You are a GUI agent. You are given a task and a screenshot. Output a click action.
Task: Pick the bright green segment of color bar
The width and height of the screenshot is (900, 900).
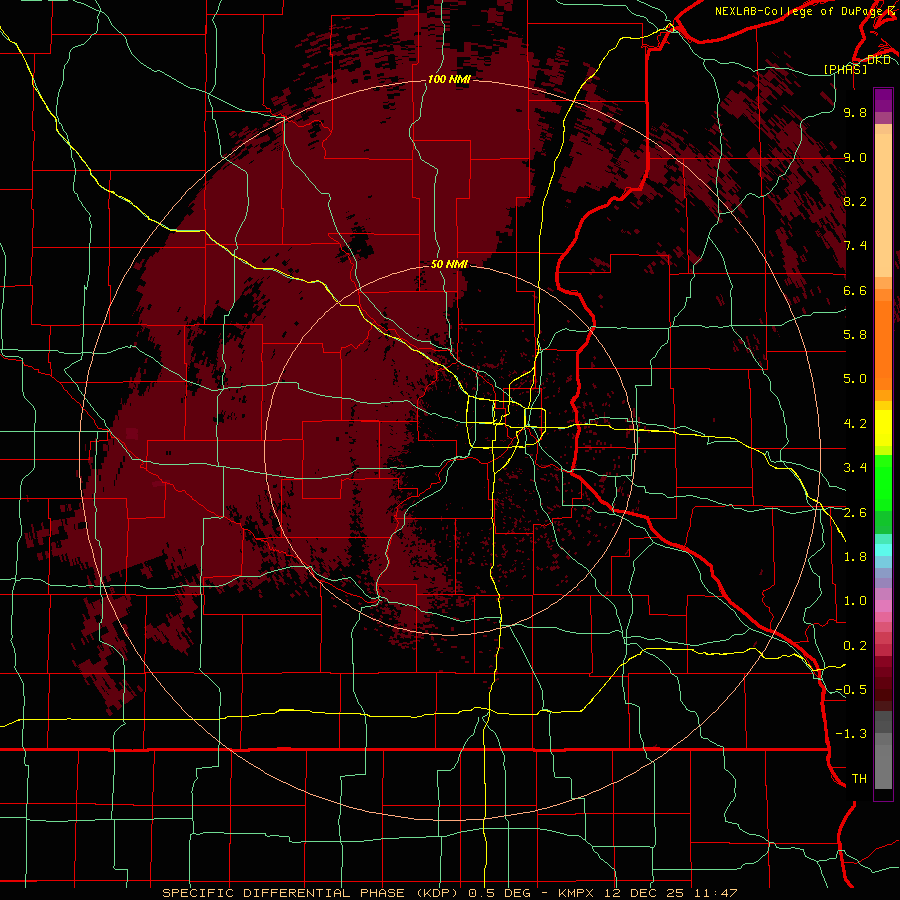coord(883,482)
